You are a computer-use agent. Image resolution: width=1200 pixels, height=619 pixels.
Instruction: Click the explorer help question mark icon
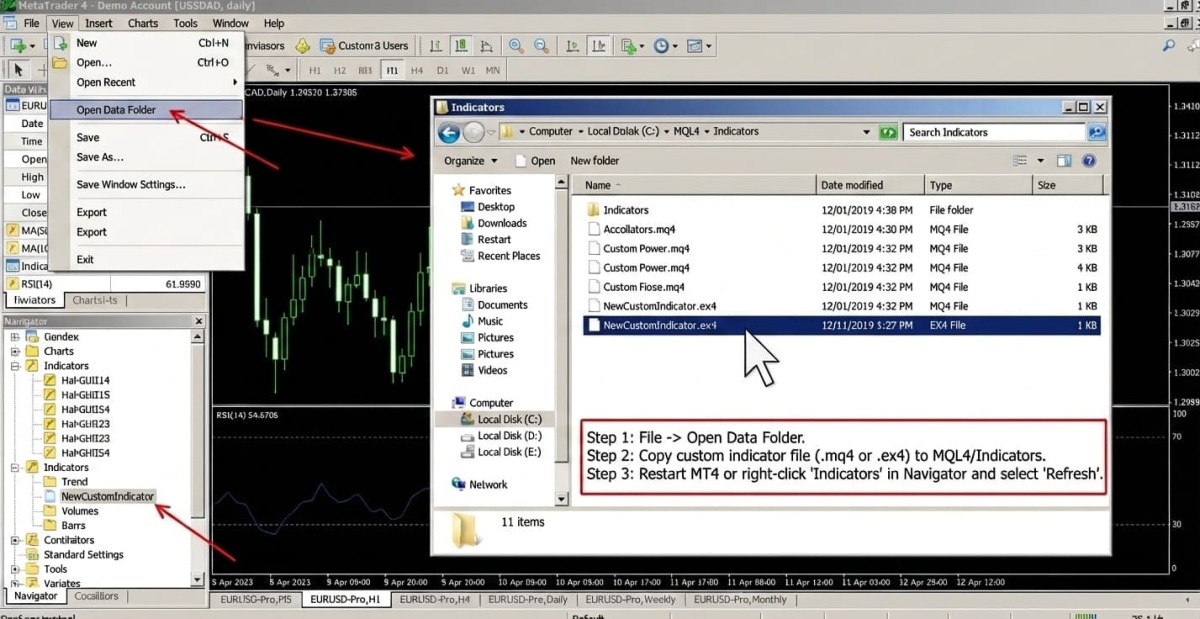1089,160
